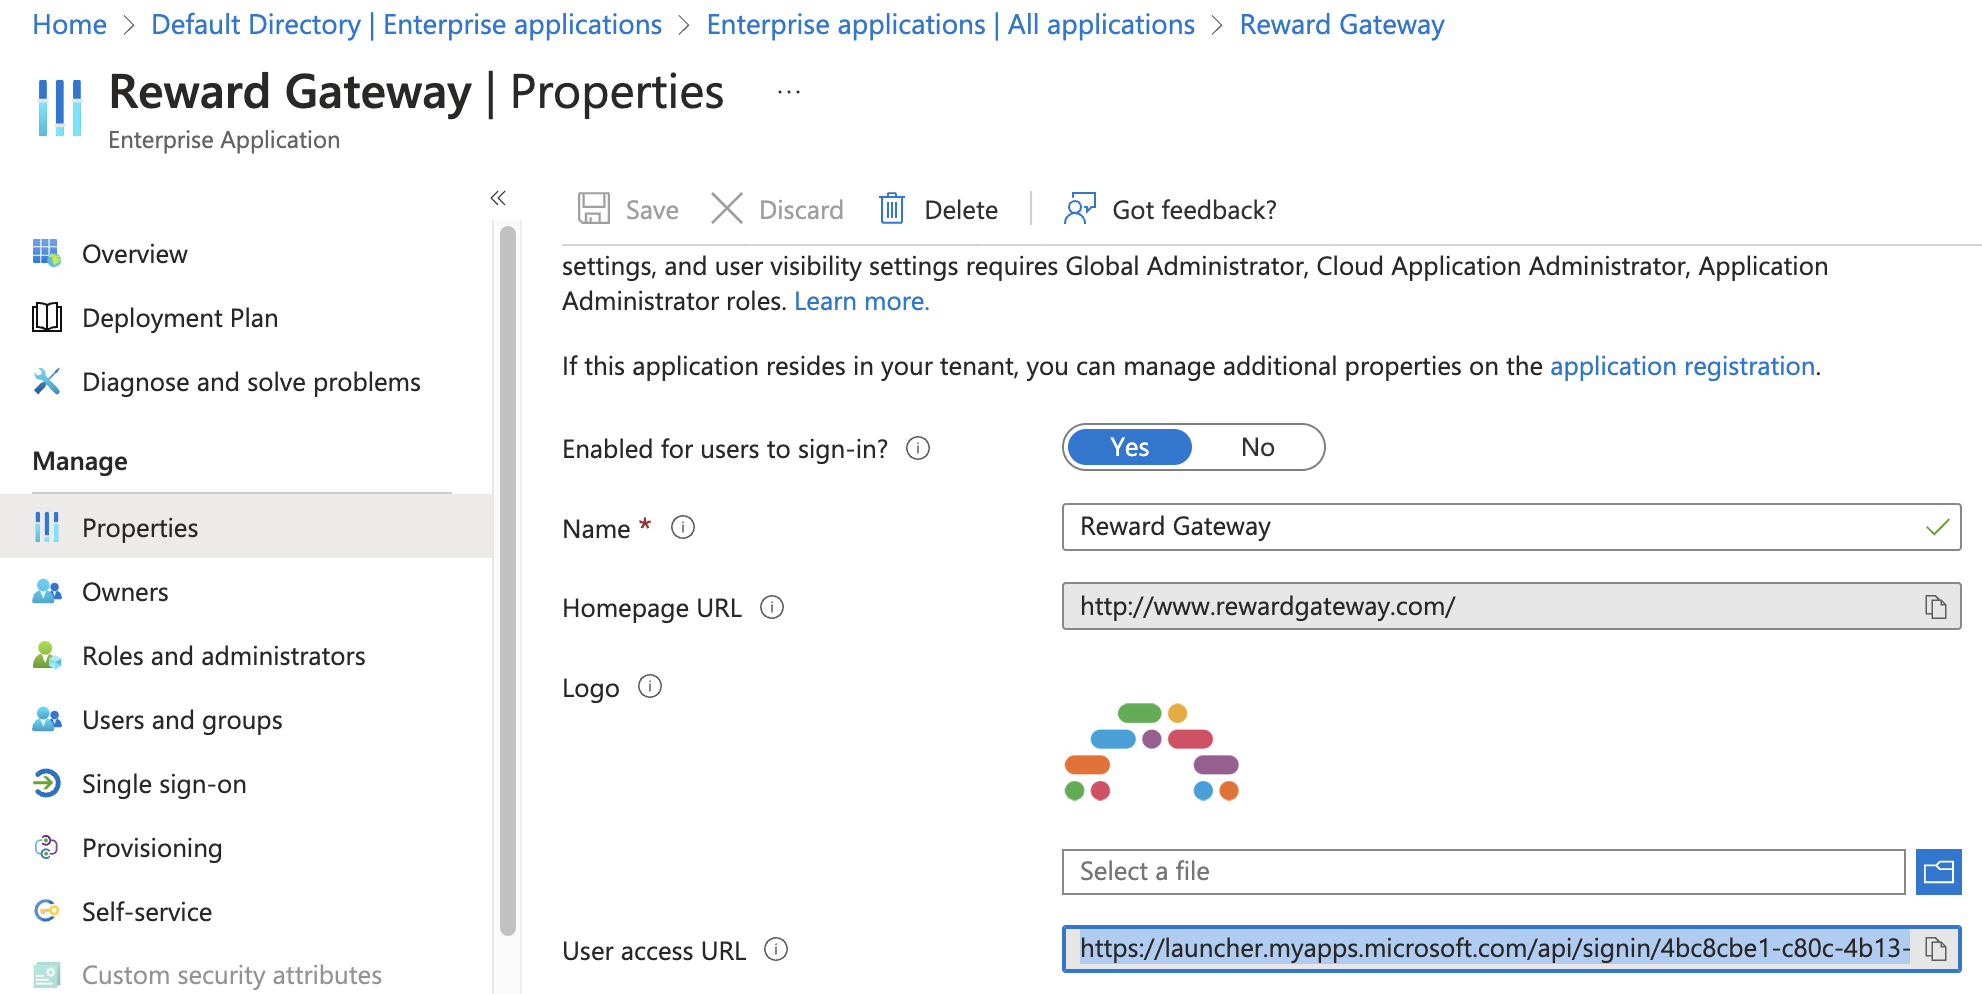The height and width of the screenshot is (994, 1982).
Task: Click the Discard X icon
Action: tap(727, 209)
